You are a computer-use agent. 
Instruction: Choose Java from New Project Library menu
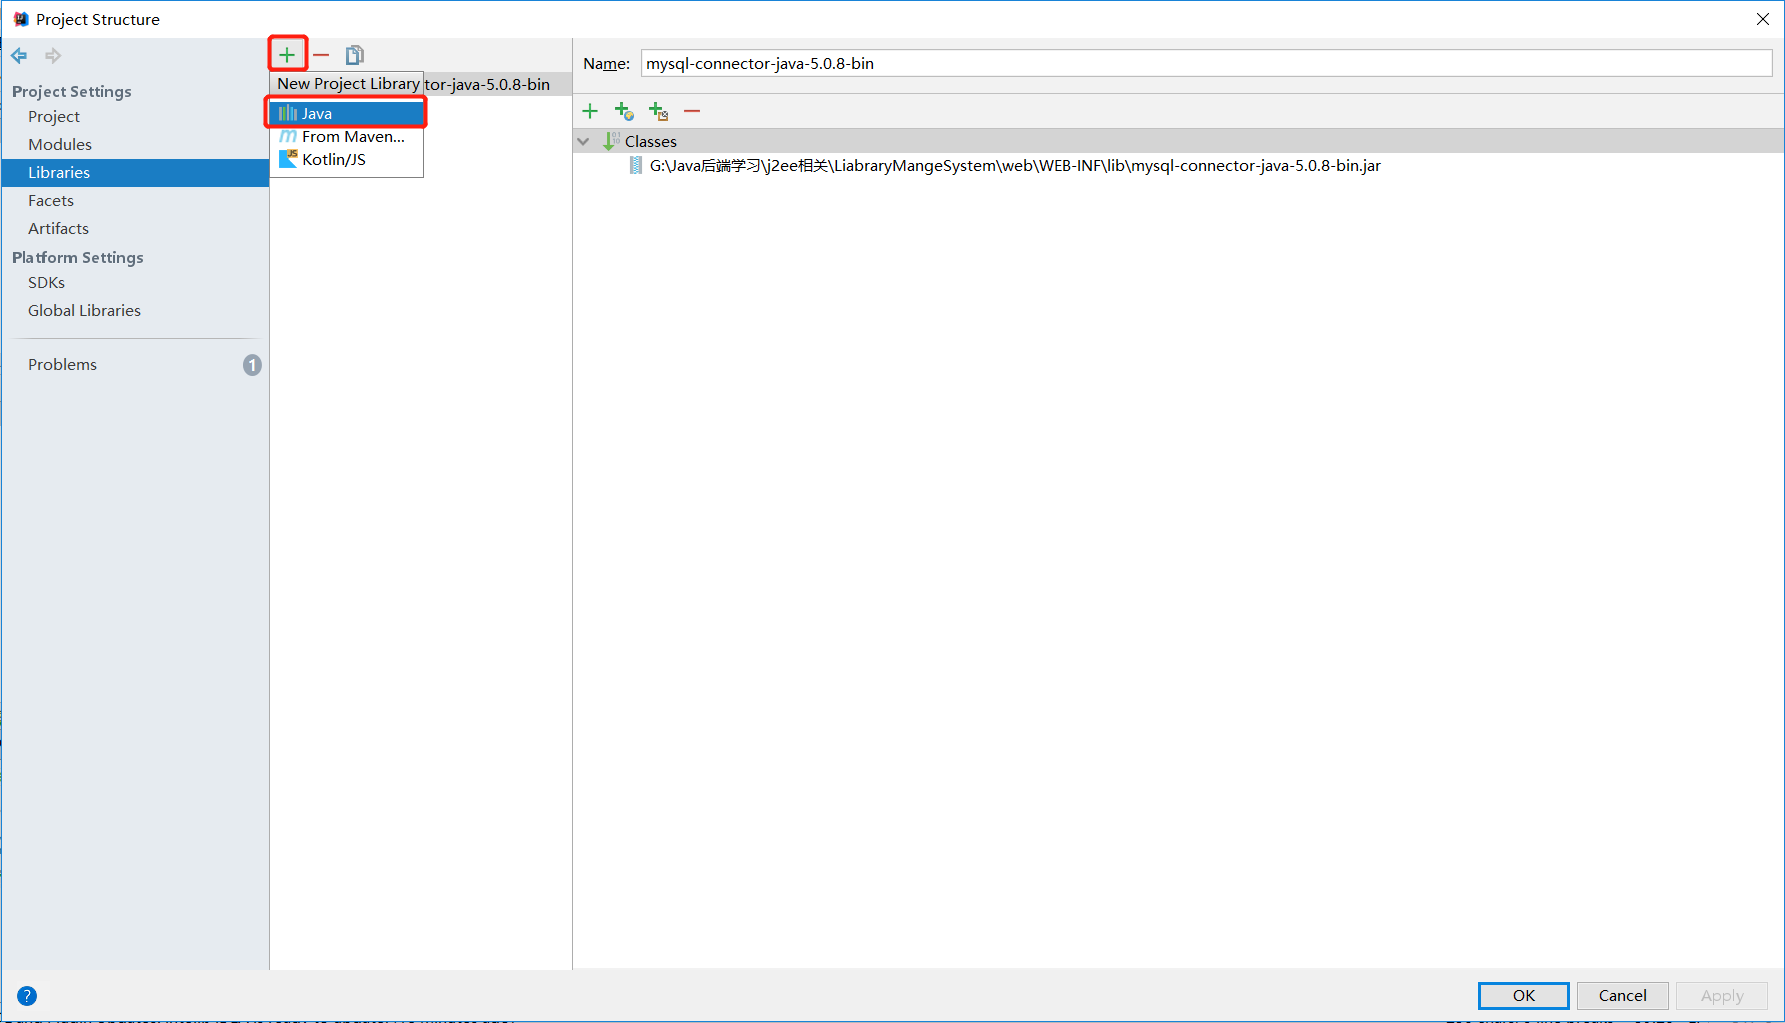pos(346,113)
